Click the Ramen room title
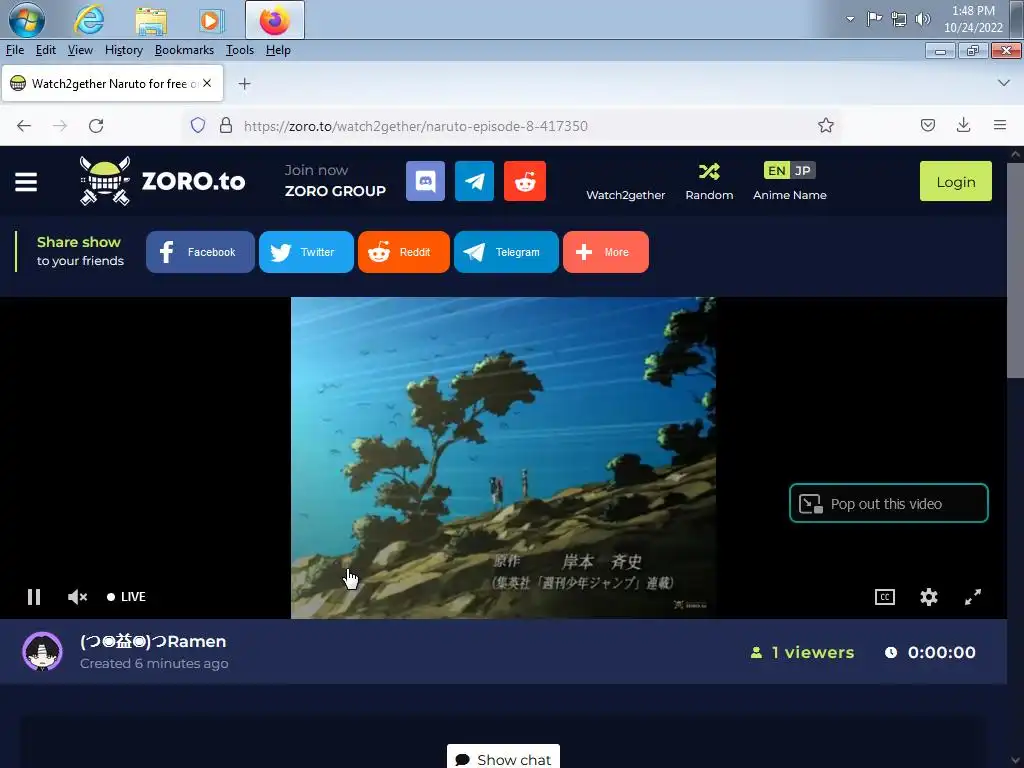 [153, 641]
